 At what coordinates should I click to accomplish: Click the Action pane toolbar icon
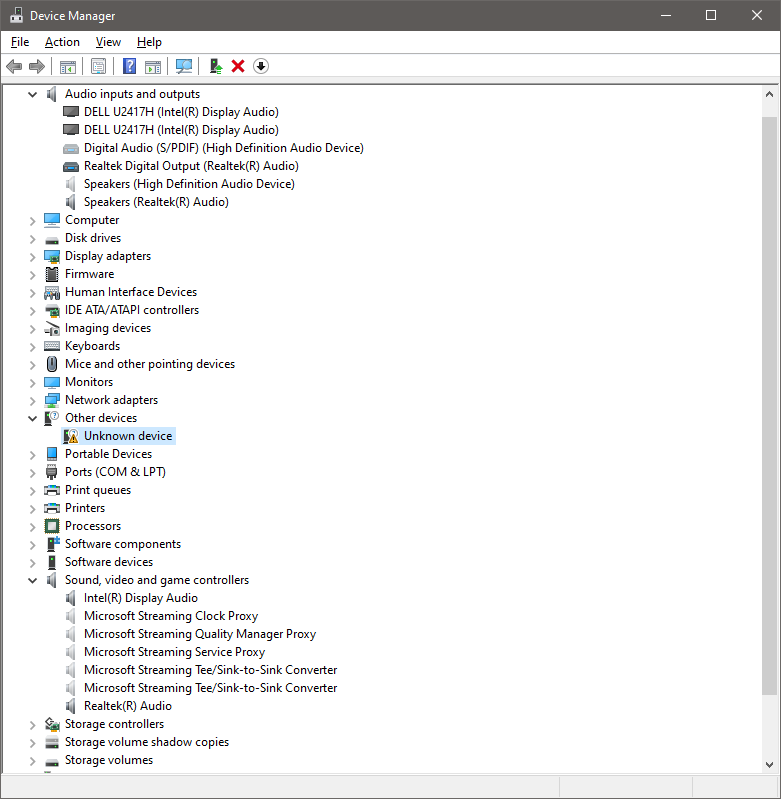pyautogui.click(x=153, y=66)
